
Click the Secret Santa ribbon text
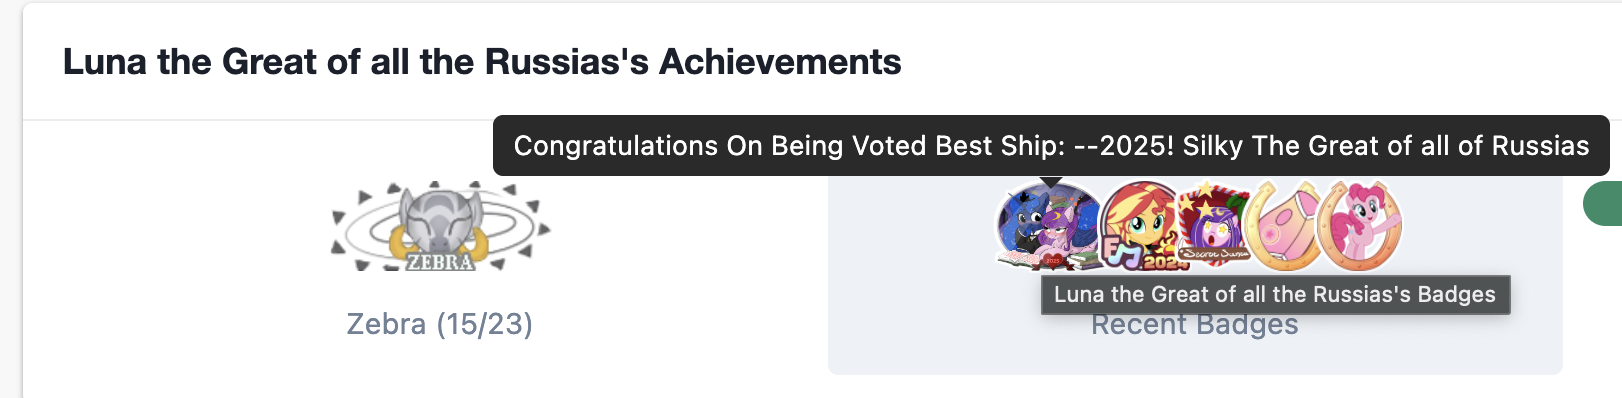(1212, 255)
